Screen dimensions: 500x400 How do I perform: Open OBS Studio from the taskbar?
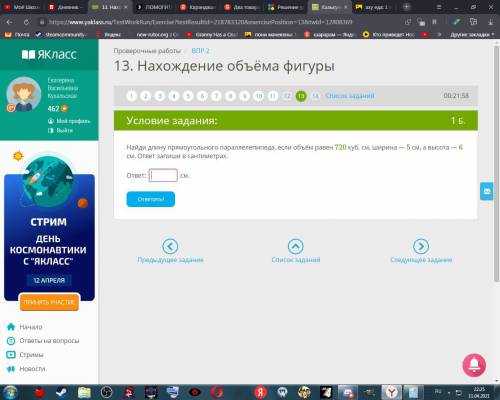coord(107,392)
